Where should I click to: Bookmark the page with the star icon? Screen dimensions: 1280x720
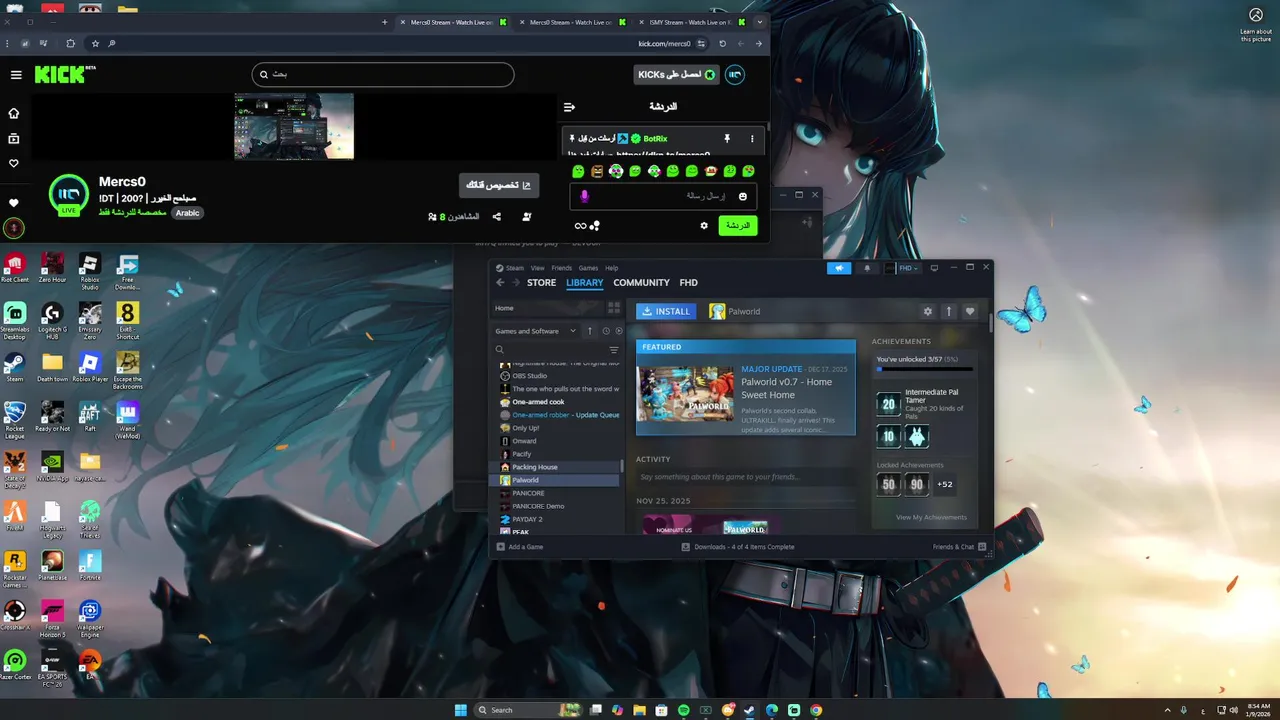(95, 44)
